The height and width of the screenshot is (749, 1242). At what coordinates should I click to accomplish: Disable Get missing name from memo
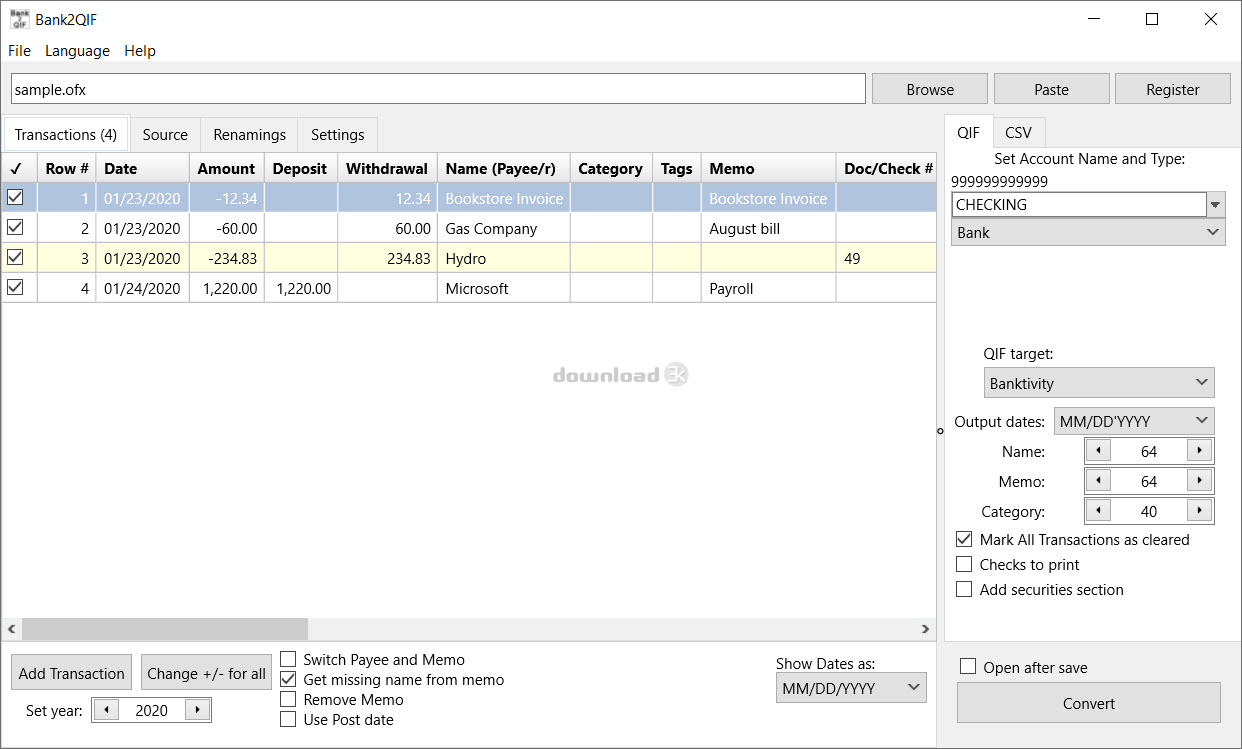point(288,679)
